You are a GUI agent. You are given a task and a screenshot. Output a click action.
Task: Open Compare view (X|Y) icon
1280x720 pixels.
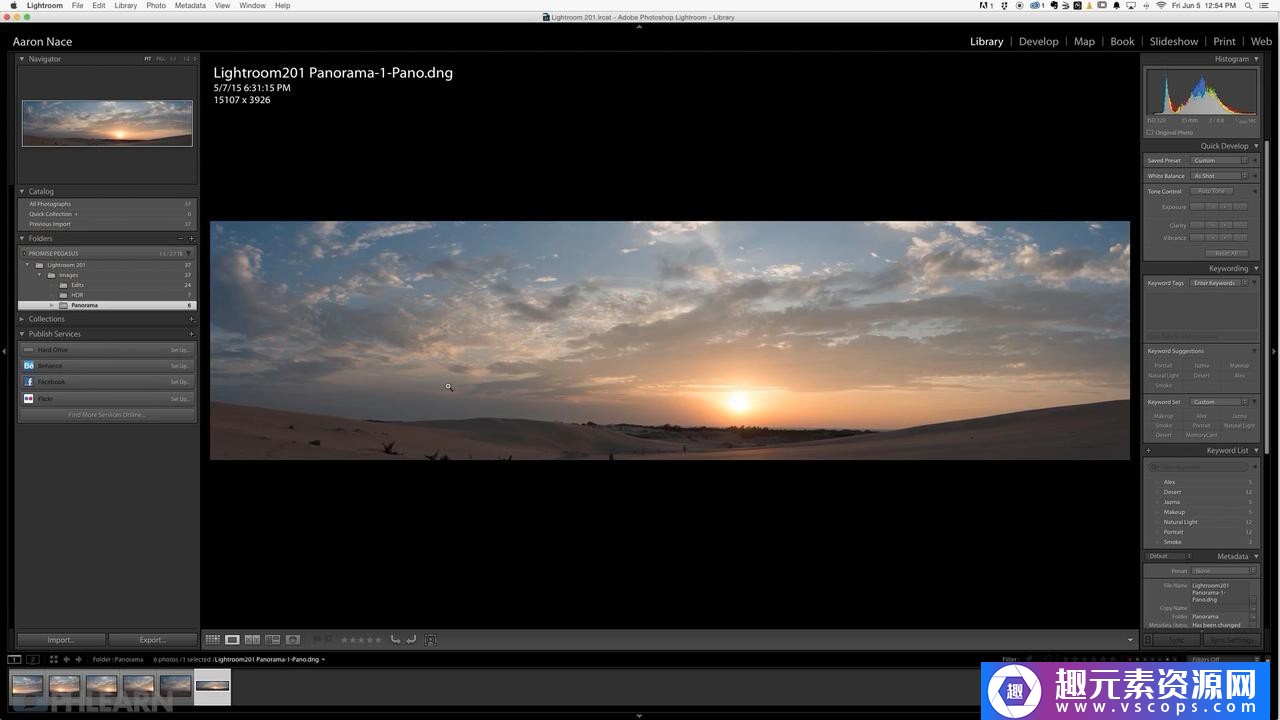(x=252, y=640)
